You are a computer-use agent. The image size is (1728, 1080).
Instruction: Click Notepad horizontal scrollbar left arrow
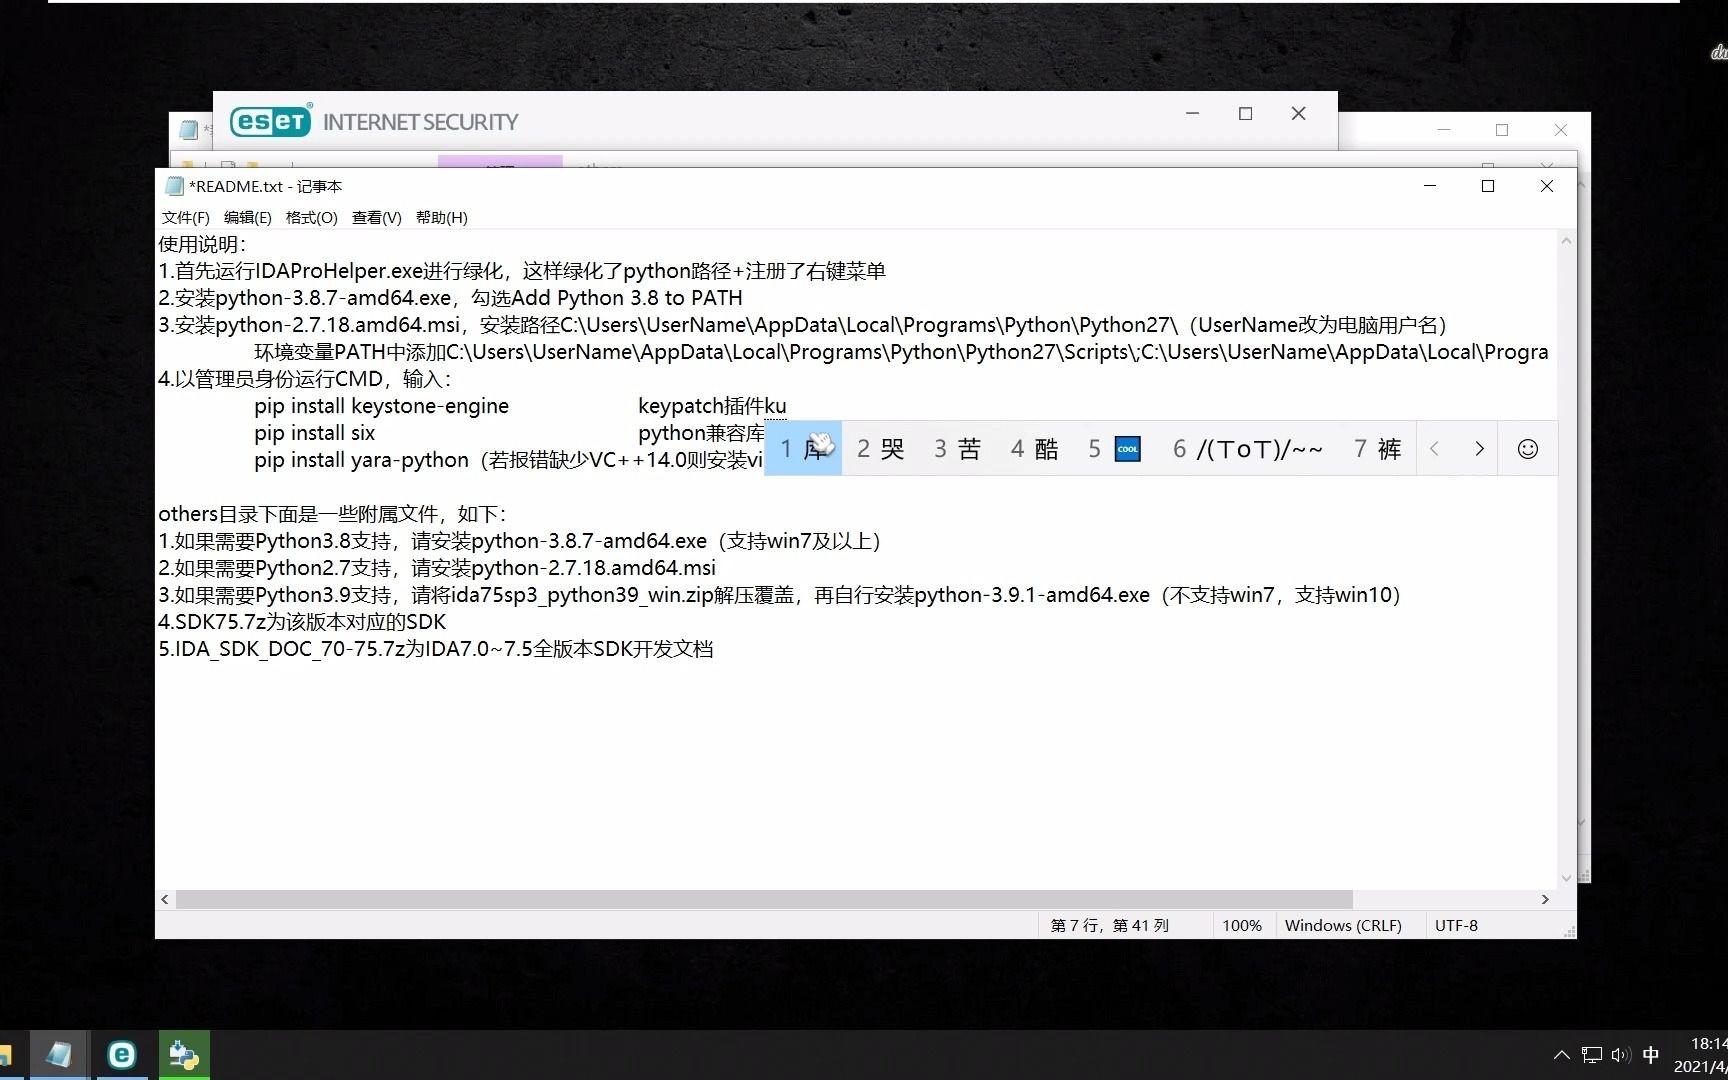[x=165, y=899]
